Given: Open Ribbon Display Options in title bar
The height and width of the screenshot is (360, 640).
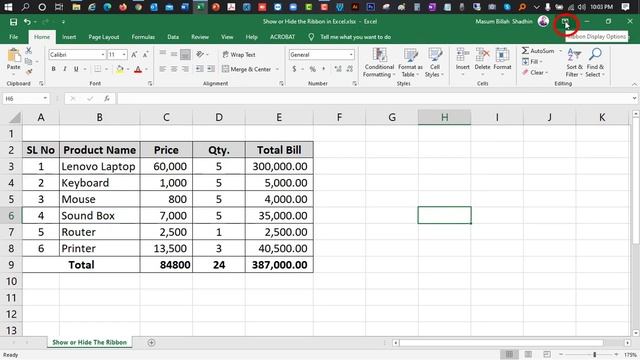Looking at the screenshot, I should pos(565,22).
